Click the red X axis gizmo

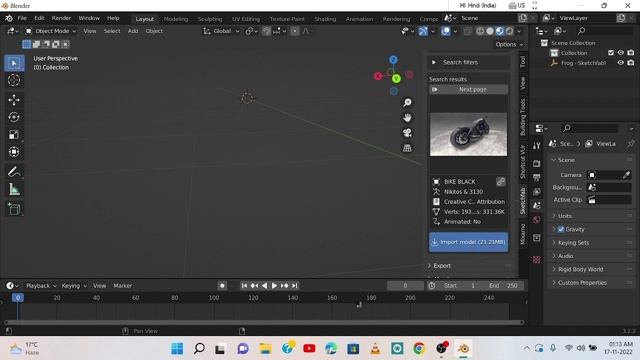click(378, 76)
